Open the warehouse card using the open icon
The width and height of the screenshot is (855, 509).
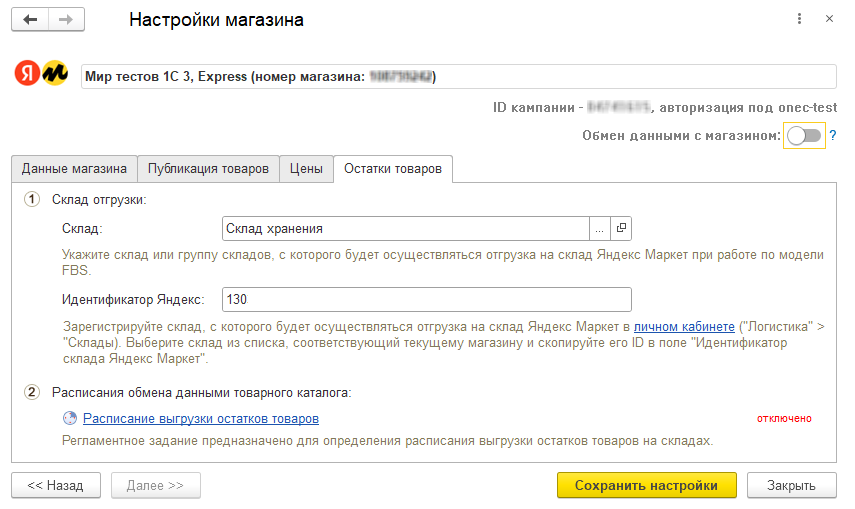pos(621,229)
